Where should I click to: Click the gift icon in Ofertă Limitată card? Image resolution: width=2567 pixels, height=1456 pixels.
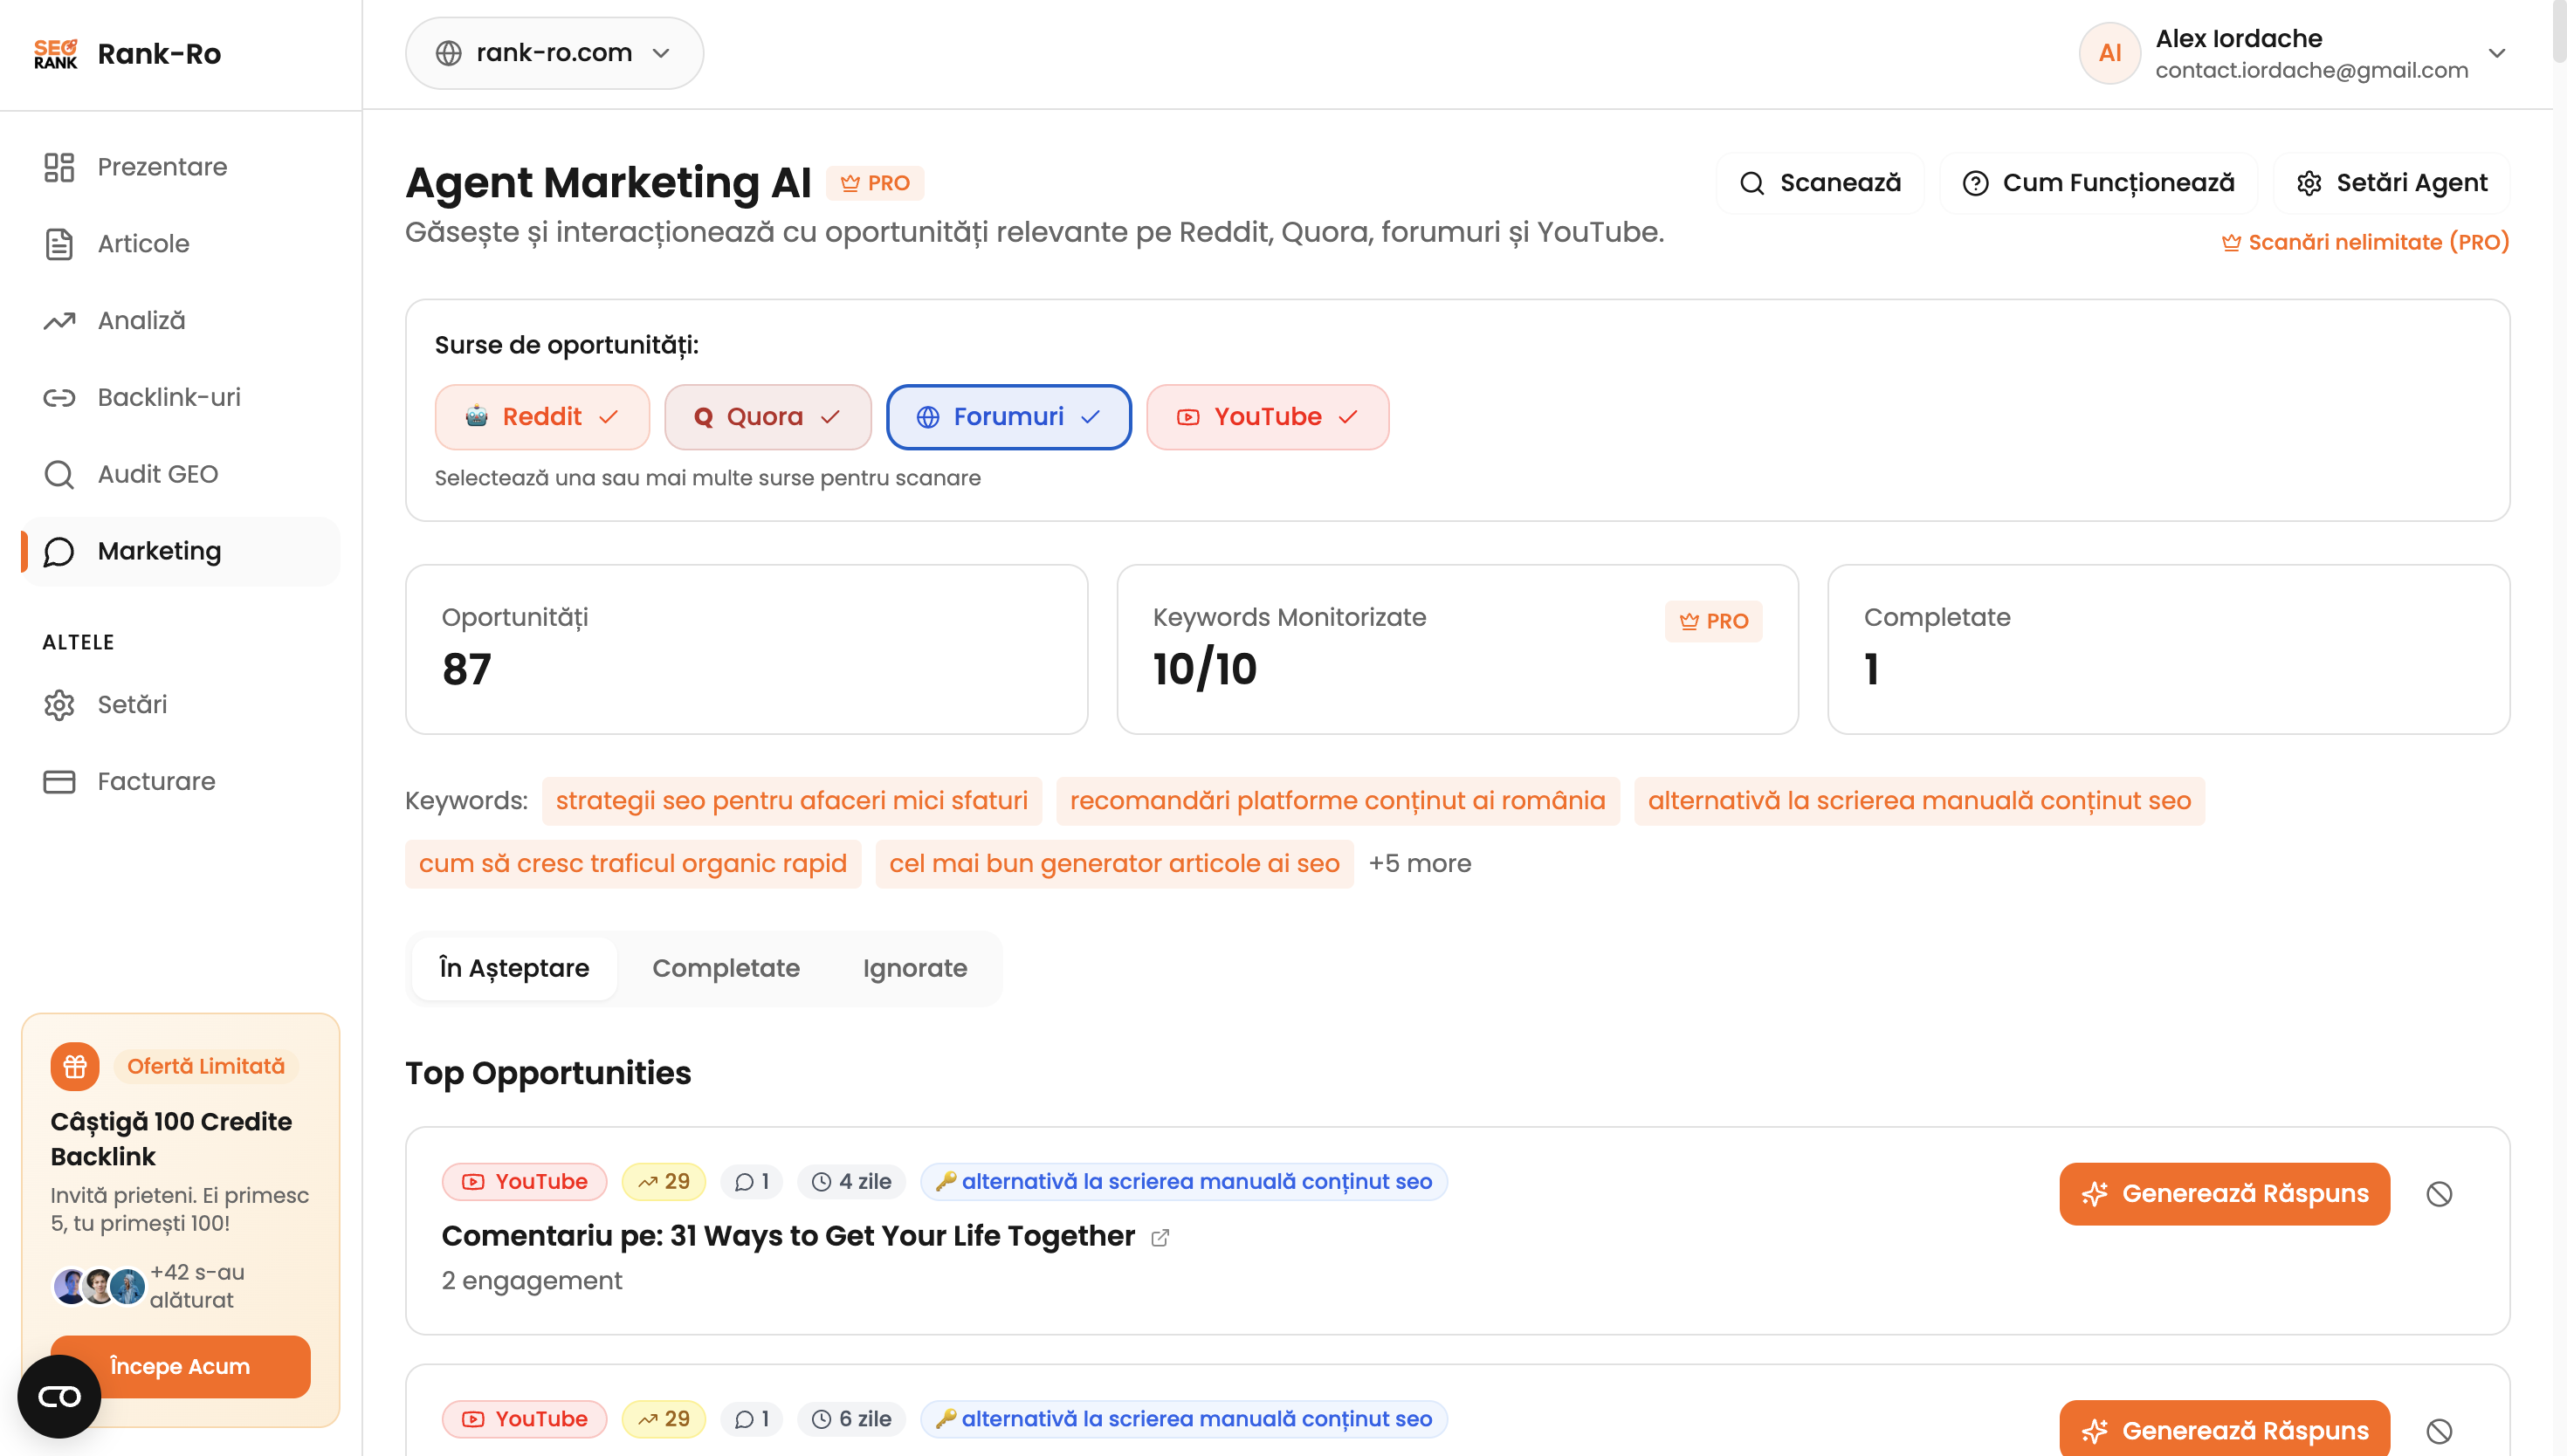click(75, 1067)
